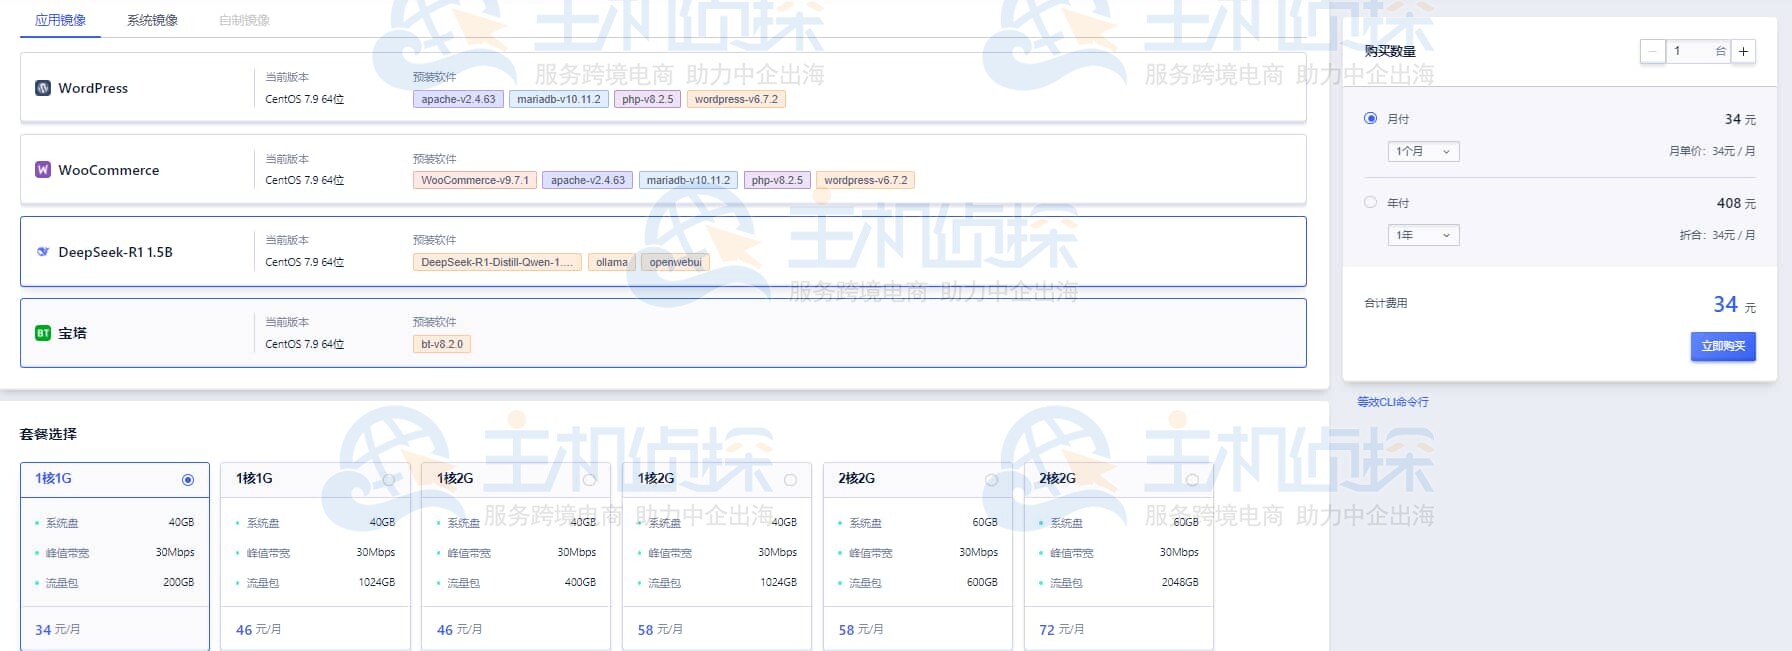Click the green 宝塔 BT icon

(43, 333)
